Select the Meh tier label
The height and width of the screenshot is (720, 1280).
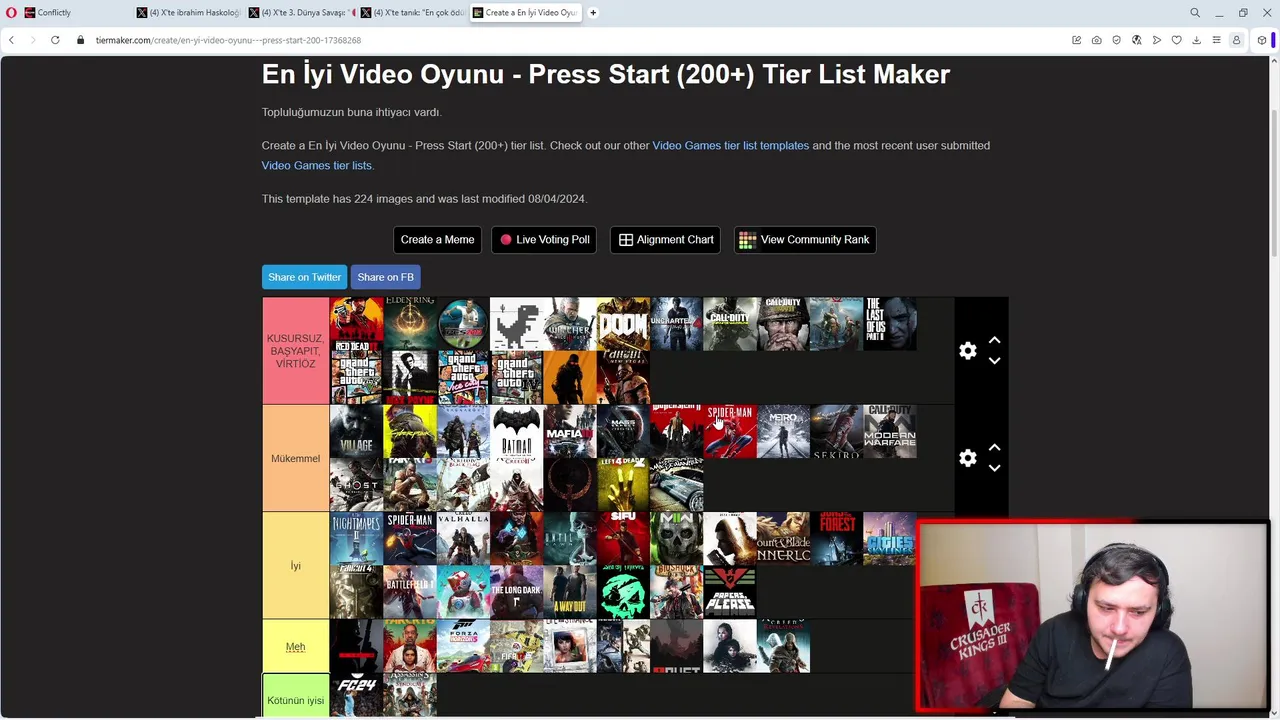(x=295, y=646)
